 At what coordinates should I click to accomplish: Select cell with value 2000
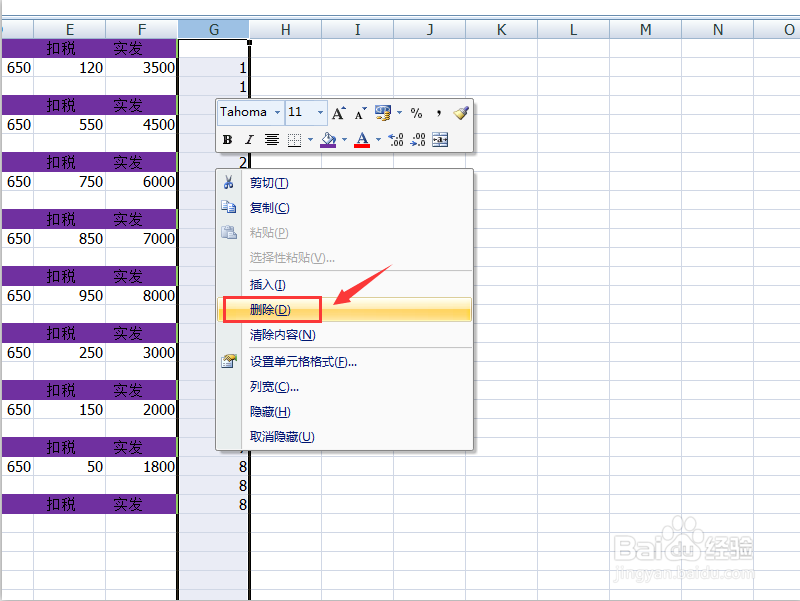(141, 410)
